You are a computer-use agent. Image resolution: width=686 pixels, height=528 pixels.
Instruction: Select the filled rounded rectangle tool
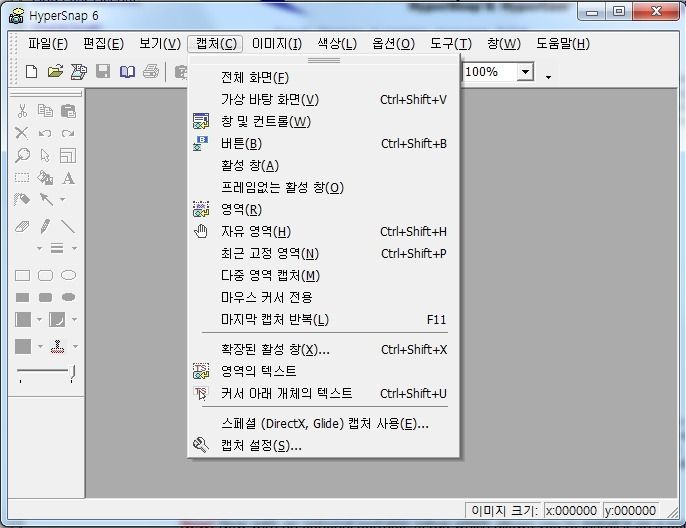click(x=46, y=297)
